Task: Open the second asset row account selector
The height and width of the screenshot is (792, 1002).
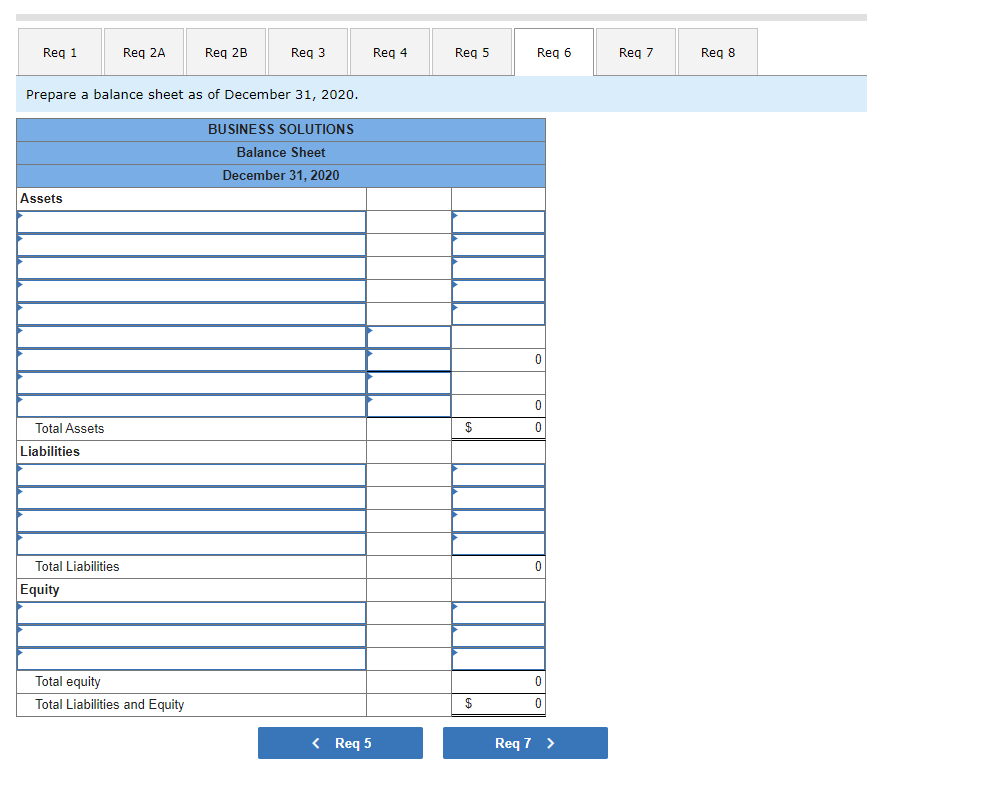Action: pos(190,245)
